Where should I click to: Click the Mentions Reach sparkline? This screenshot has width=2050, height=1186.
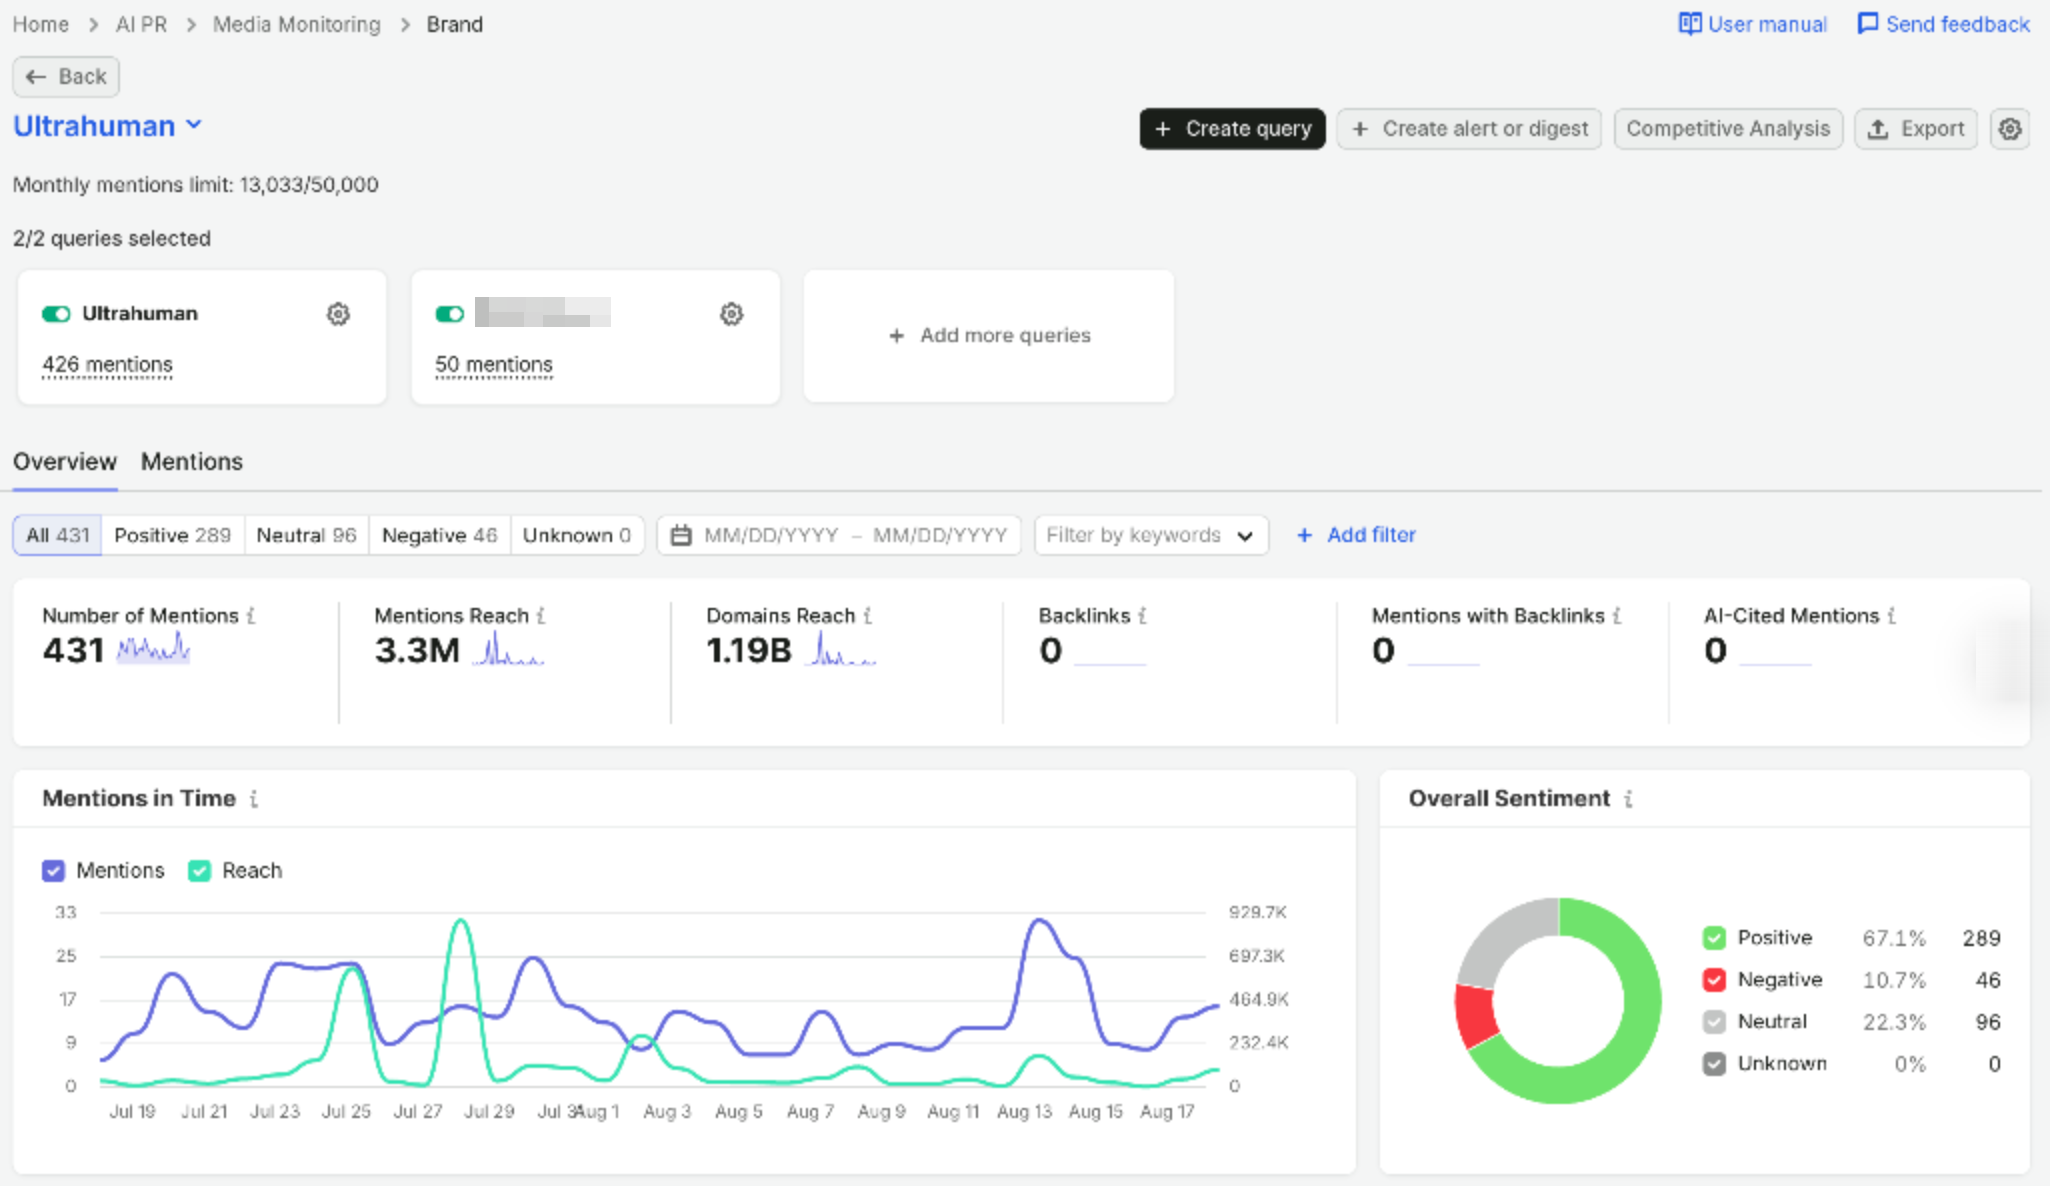click(x=509, y=649)
